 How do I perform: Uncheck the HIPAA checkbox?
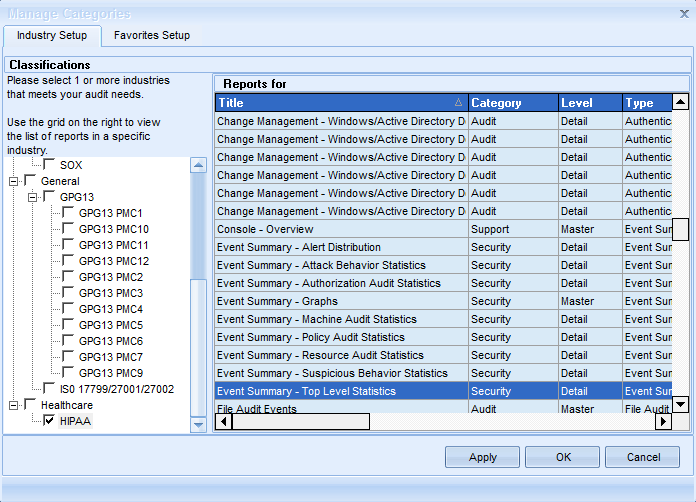(49, 419)
